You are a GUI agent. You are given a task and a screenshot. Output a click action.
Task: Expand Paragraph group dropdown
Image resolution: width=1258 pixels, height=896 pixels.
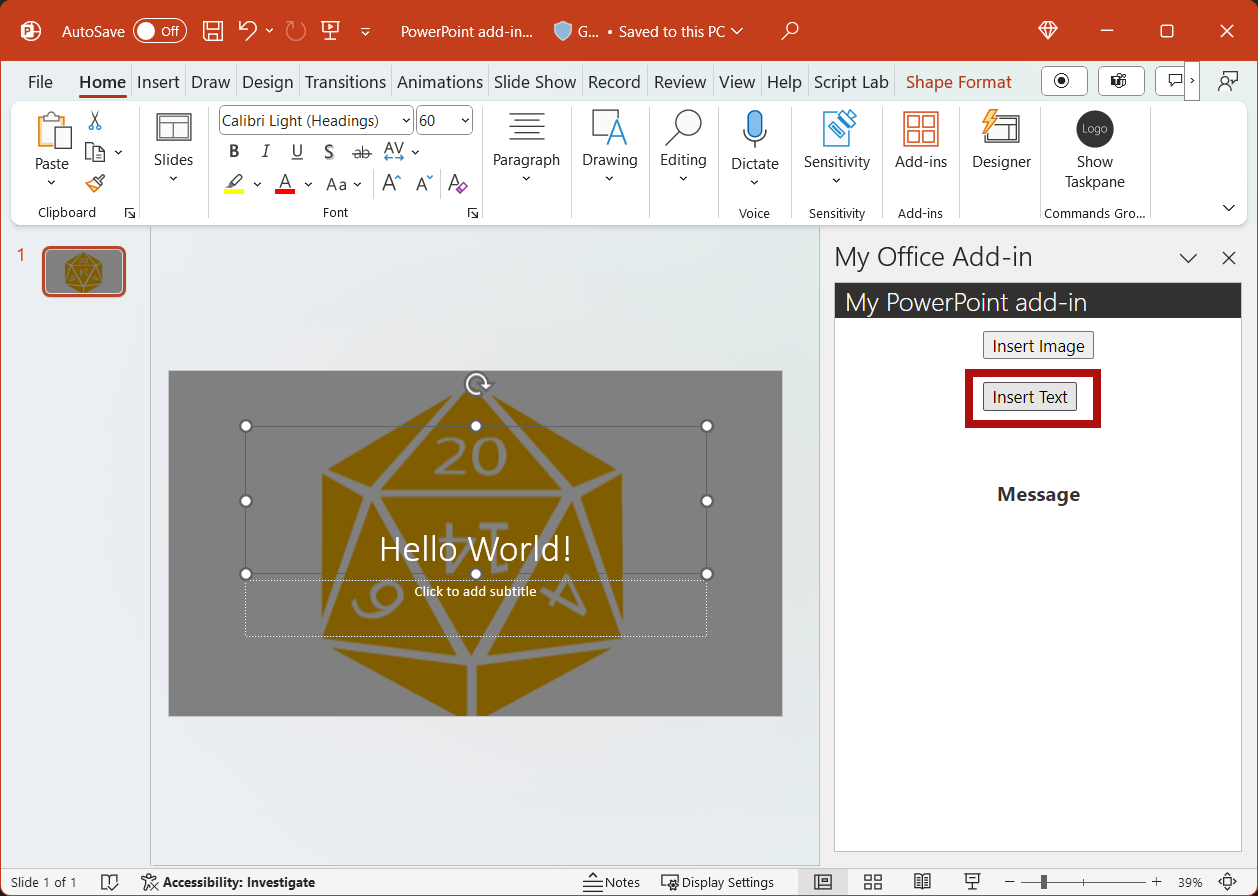point(526,179)
